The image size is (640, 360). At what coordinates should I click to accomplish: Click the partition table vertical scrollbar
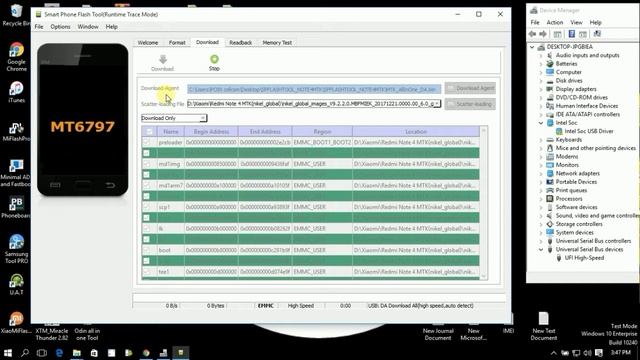484,203
